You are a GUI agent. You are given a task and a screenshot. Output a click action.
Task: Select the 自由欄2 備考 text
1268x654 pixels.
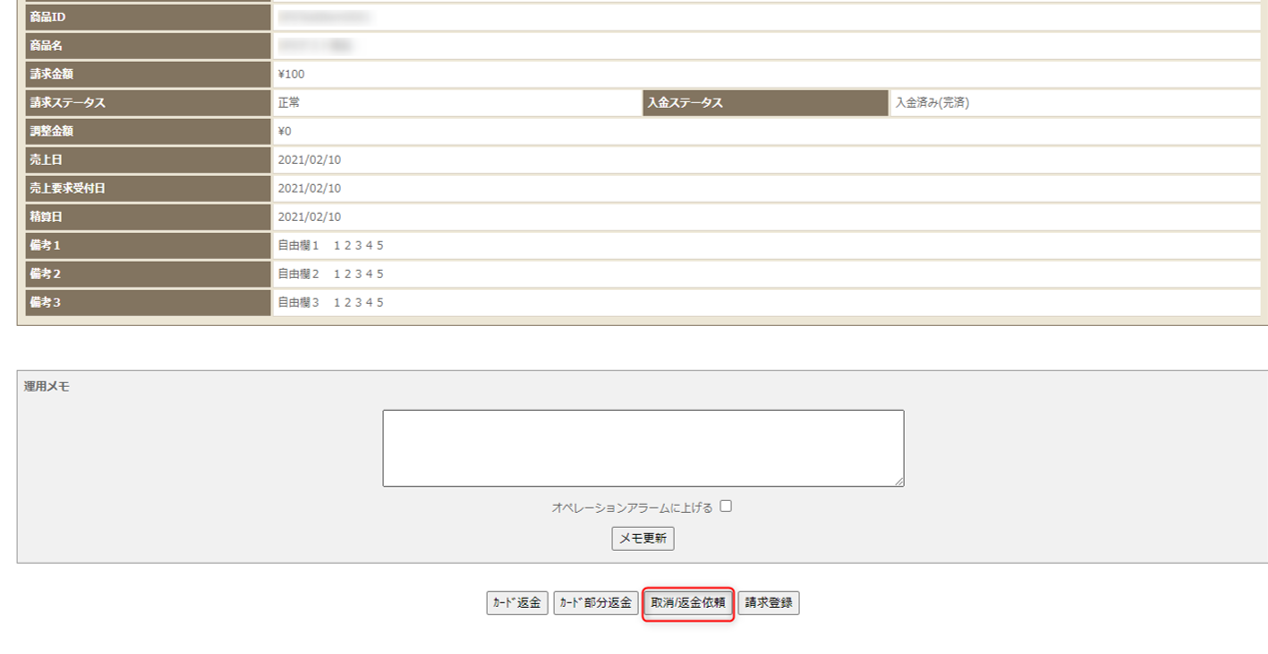[330, 274]
